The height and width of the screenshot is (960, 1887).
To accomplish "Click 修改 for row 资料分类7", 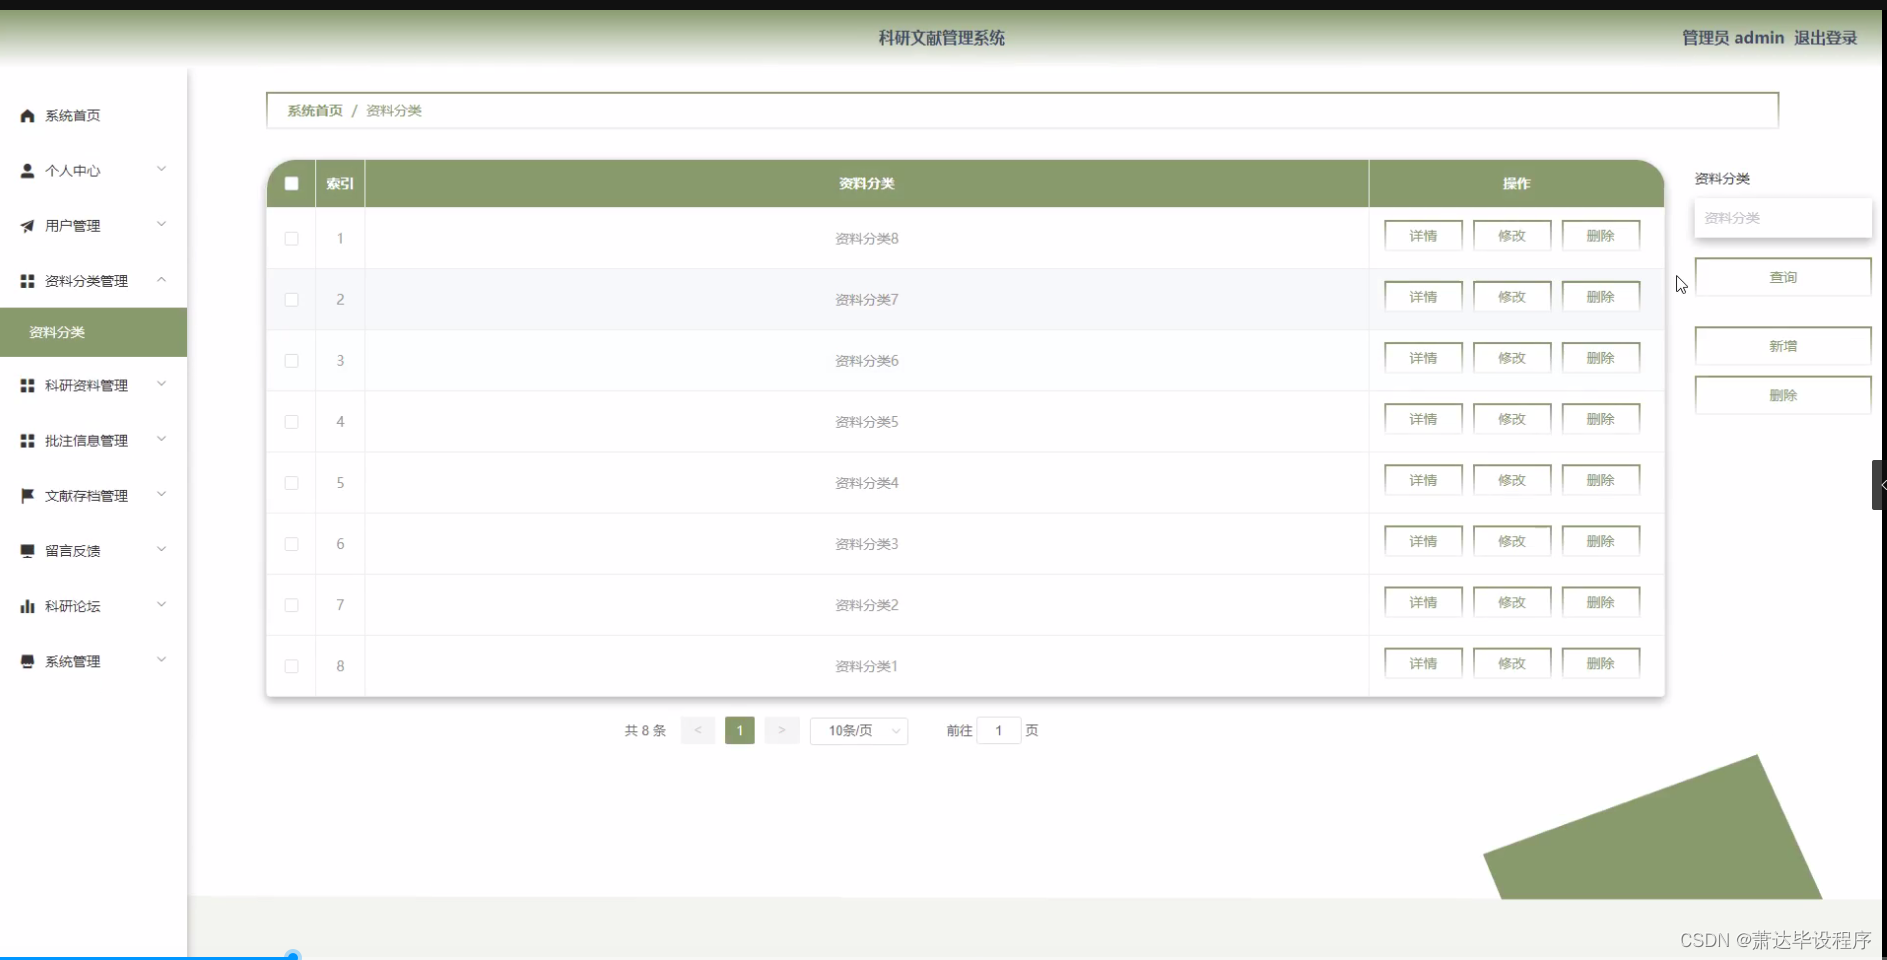I will [x=1512, y=297].
